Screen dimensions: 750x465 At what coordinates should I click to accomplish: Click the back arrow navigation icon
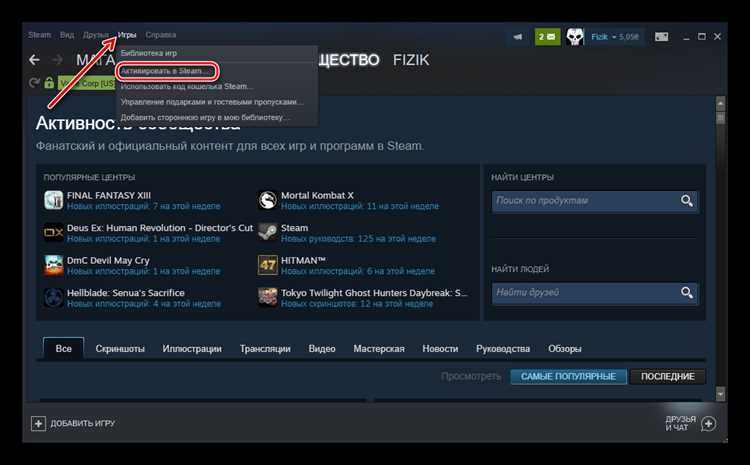coord(34,60)
